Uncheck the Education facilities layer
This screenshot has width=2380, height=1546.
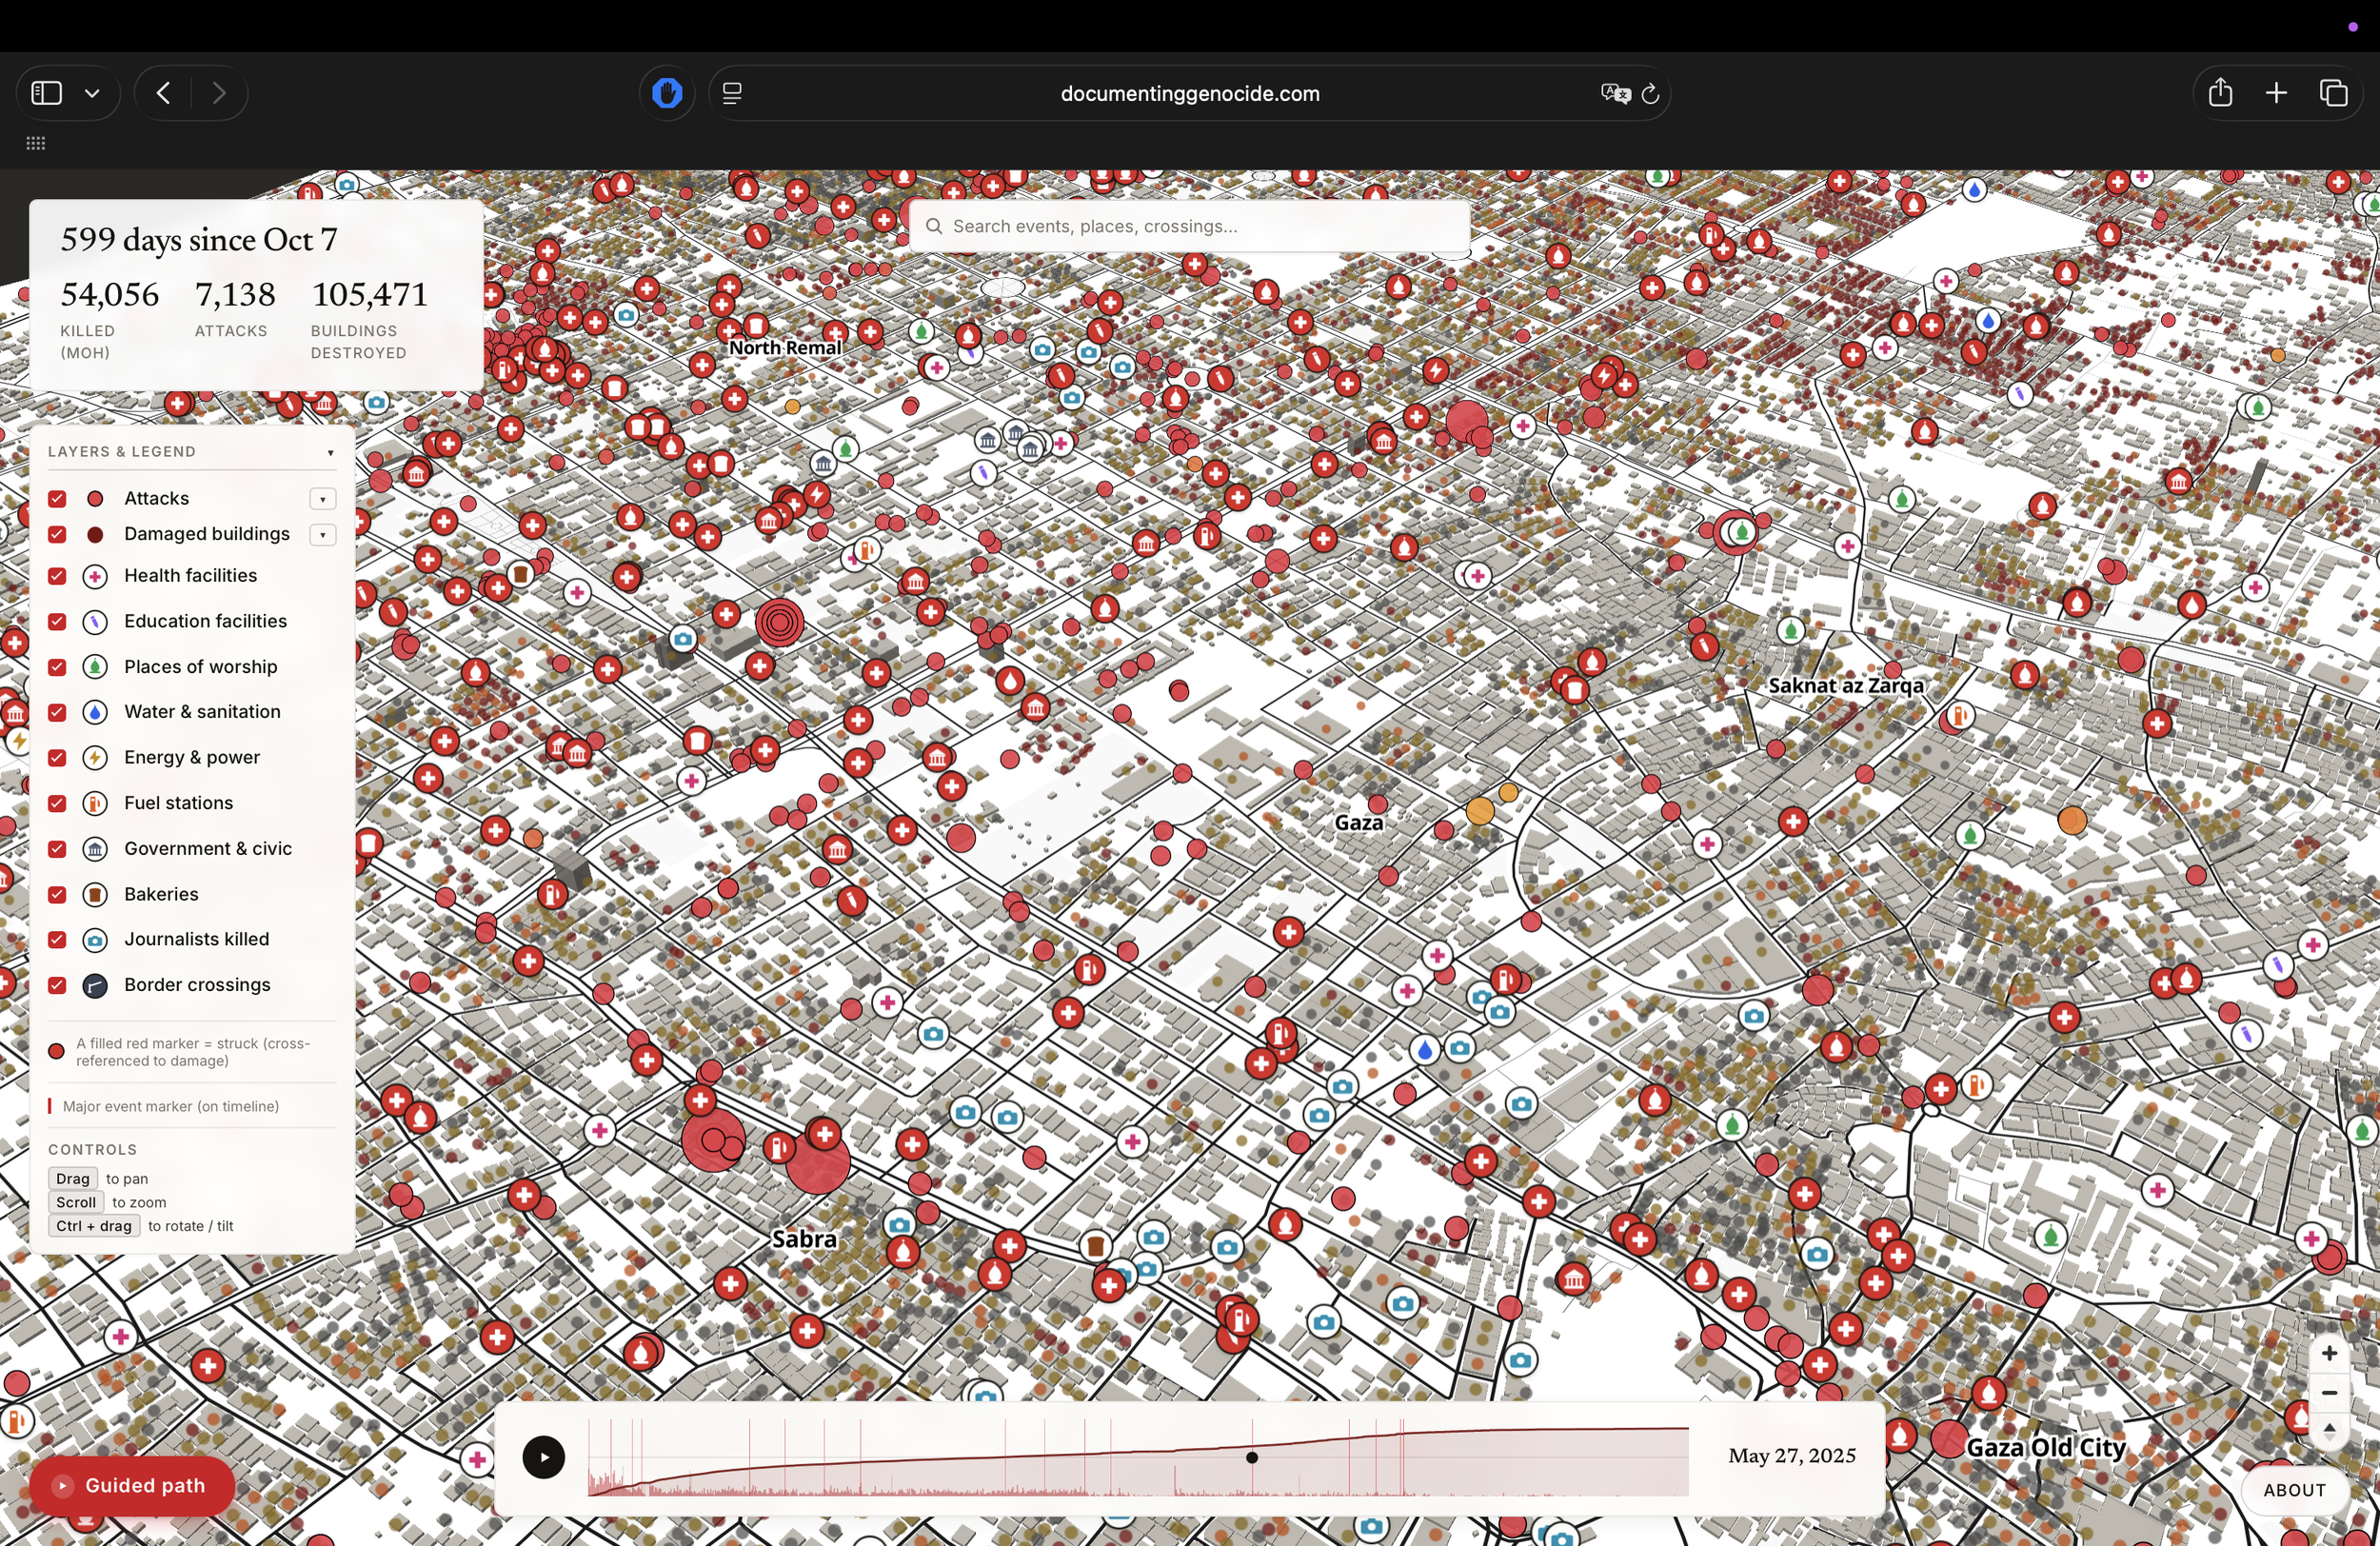click(57, 621)
